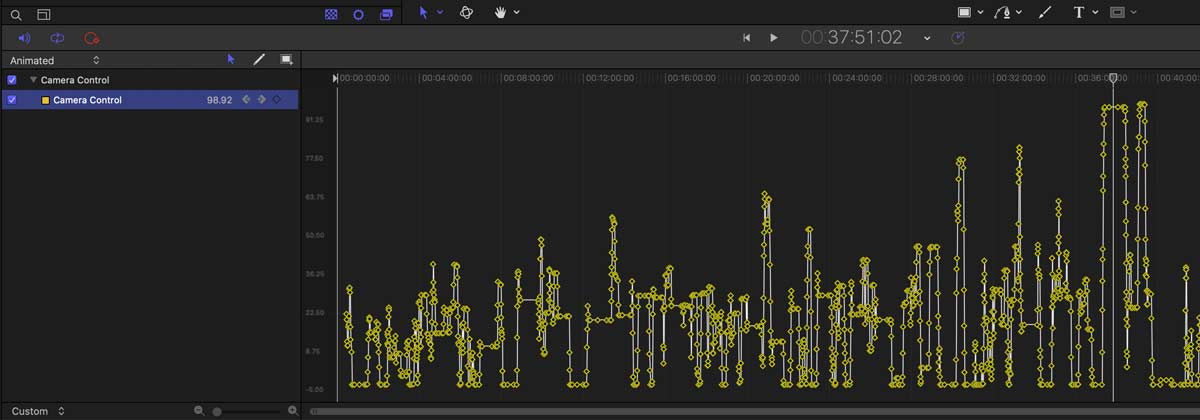Image resolution: width=1200 pixels, height=420 pixels.
Task: Select the Rectangle Mask tool
Action: (x=1118, y=12)
